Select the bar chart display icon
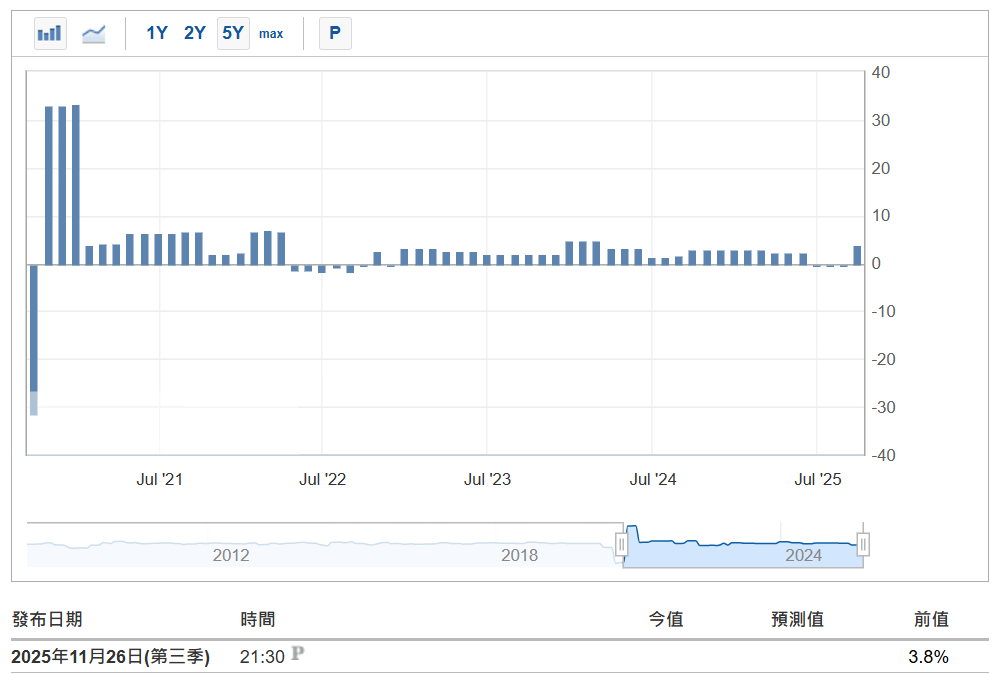999x674 pixels. [50, 33]
